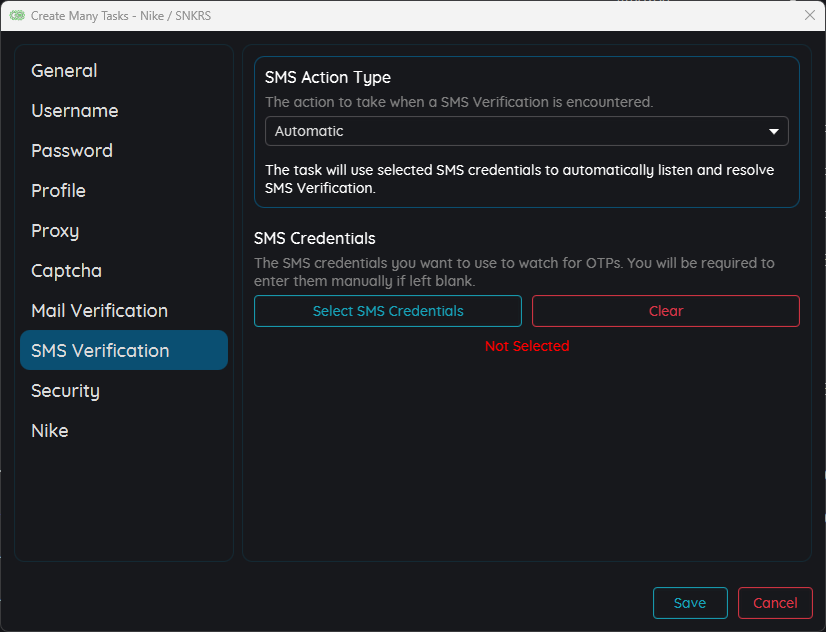Select the SMS Verification section
Screen dimensions: 826x632
point(124,350)
